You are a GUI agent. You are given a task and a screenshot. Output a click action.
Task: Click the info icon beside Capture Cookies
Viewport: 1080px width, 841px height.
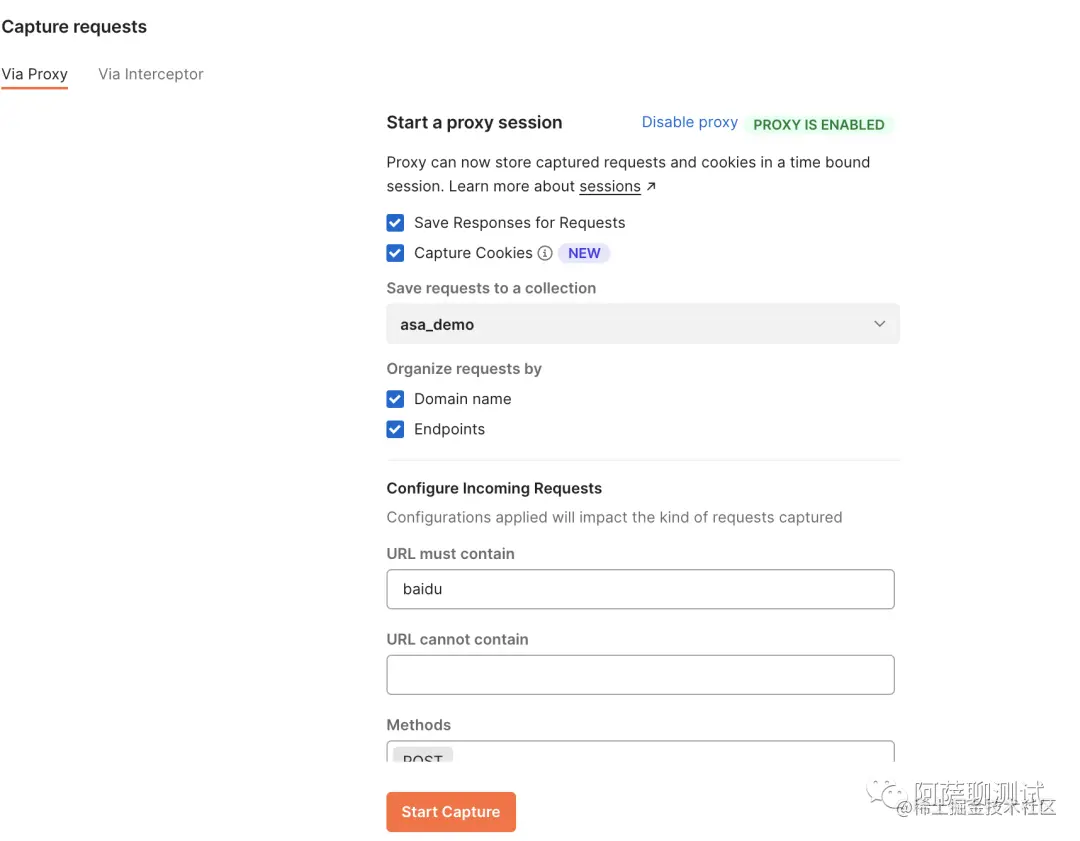tap(545, 253)
